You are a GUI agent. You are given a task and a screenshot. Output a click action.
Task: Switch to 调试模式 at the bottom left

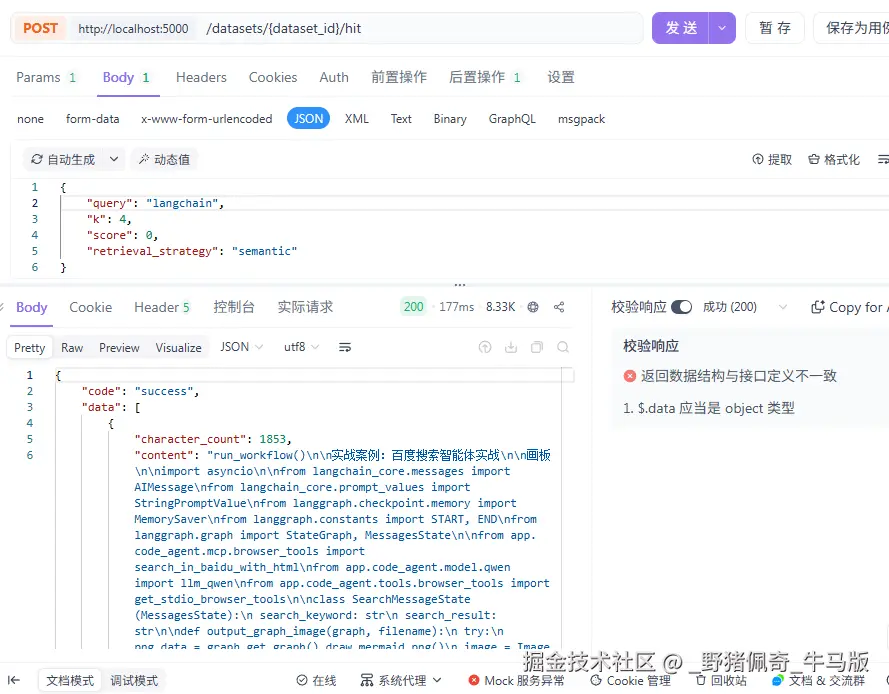135,680
